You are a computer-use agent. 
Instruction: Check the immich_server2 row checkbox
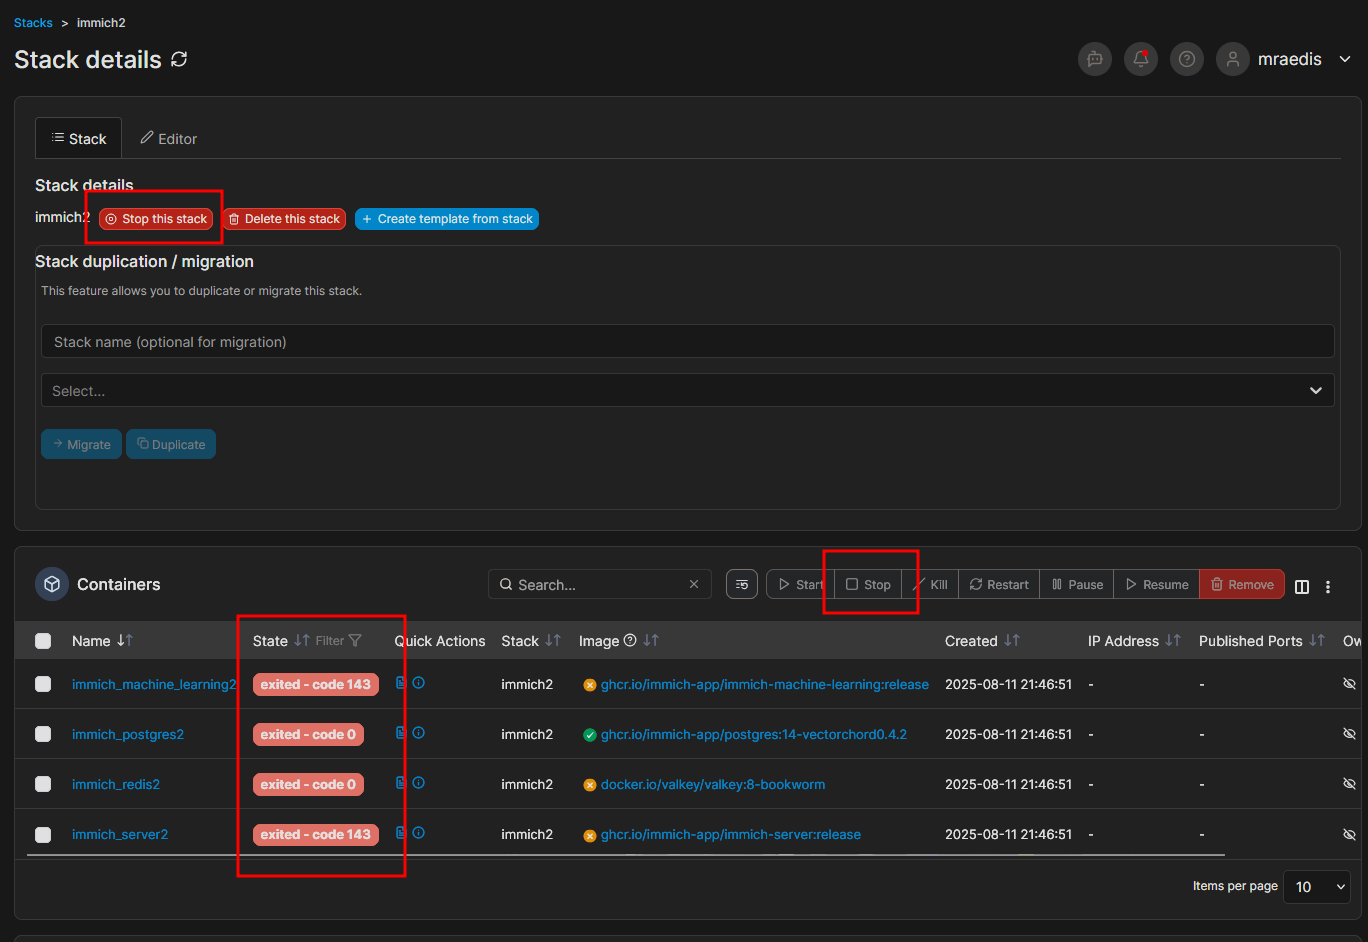pos(43,834)
